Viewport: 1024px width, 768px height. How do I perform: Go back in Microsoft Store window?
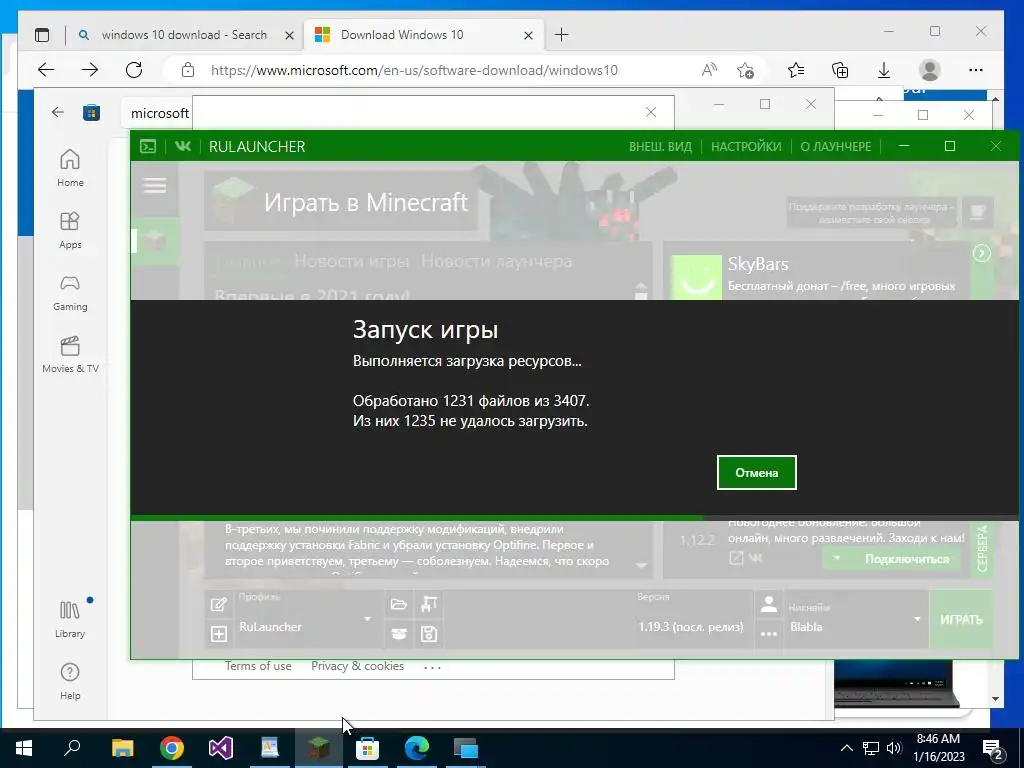(57, 112)
